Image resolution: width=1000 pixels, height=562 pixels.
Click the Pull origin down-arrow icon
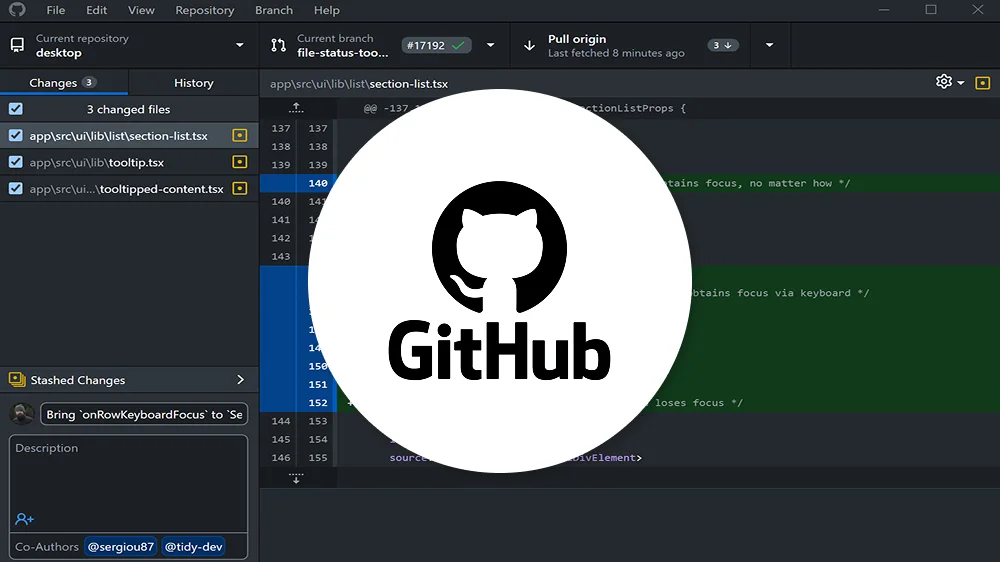tap(529, 45)
